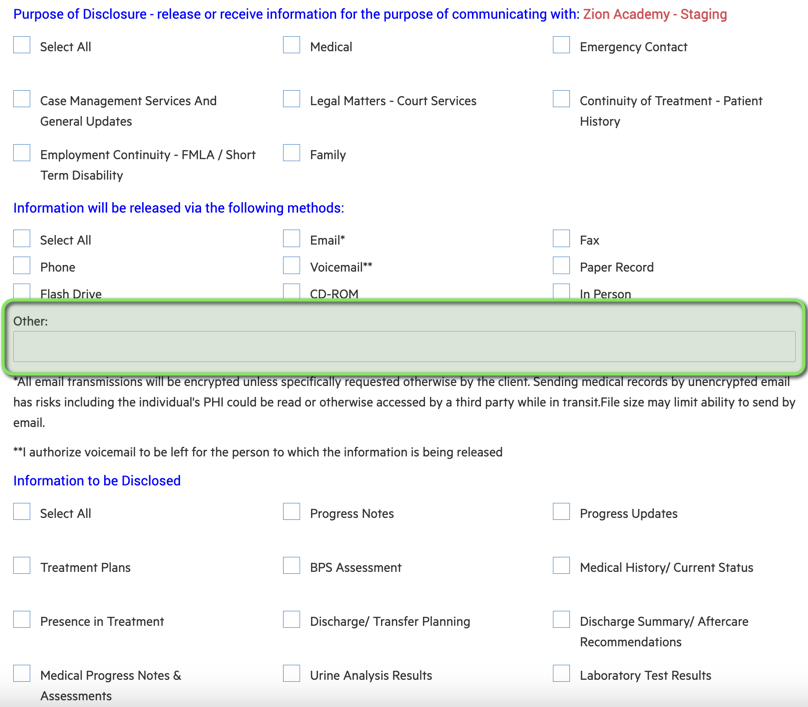The image size is (808, 707).
Task: Enable the Progress Updates checkbox
Action: pyautogui.click(x=561, y=512)
